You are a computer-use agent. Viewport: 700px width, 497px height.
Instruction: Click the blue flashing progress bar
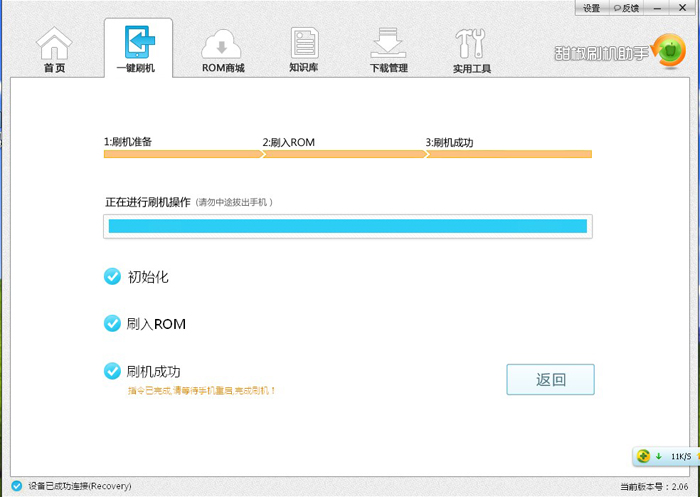[x=348, y=226]
